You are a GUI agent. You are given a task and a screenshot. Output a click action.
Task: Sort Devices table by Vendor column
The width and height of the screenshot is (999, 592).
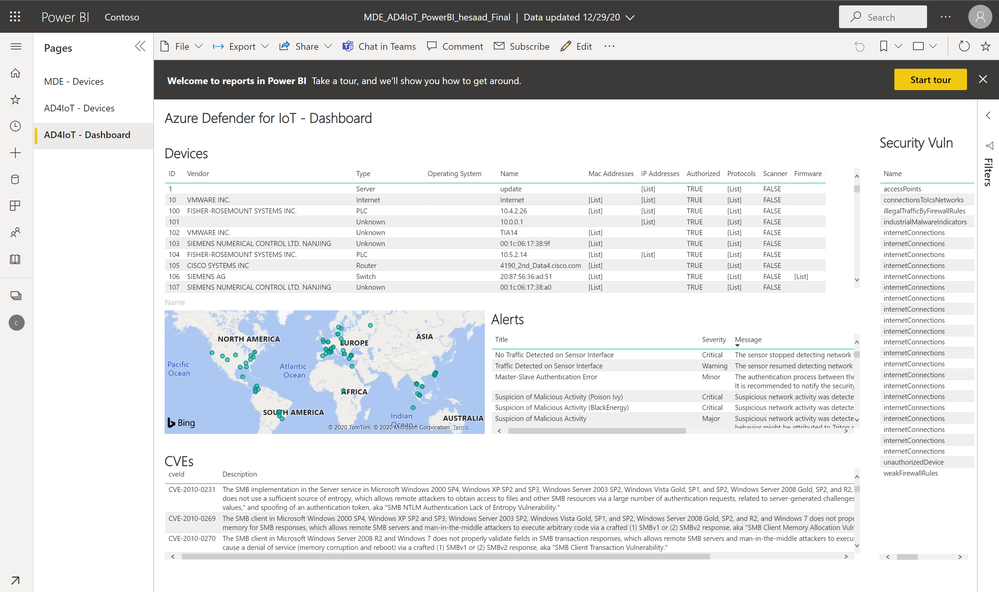pos(198,173)
